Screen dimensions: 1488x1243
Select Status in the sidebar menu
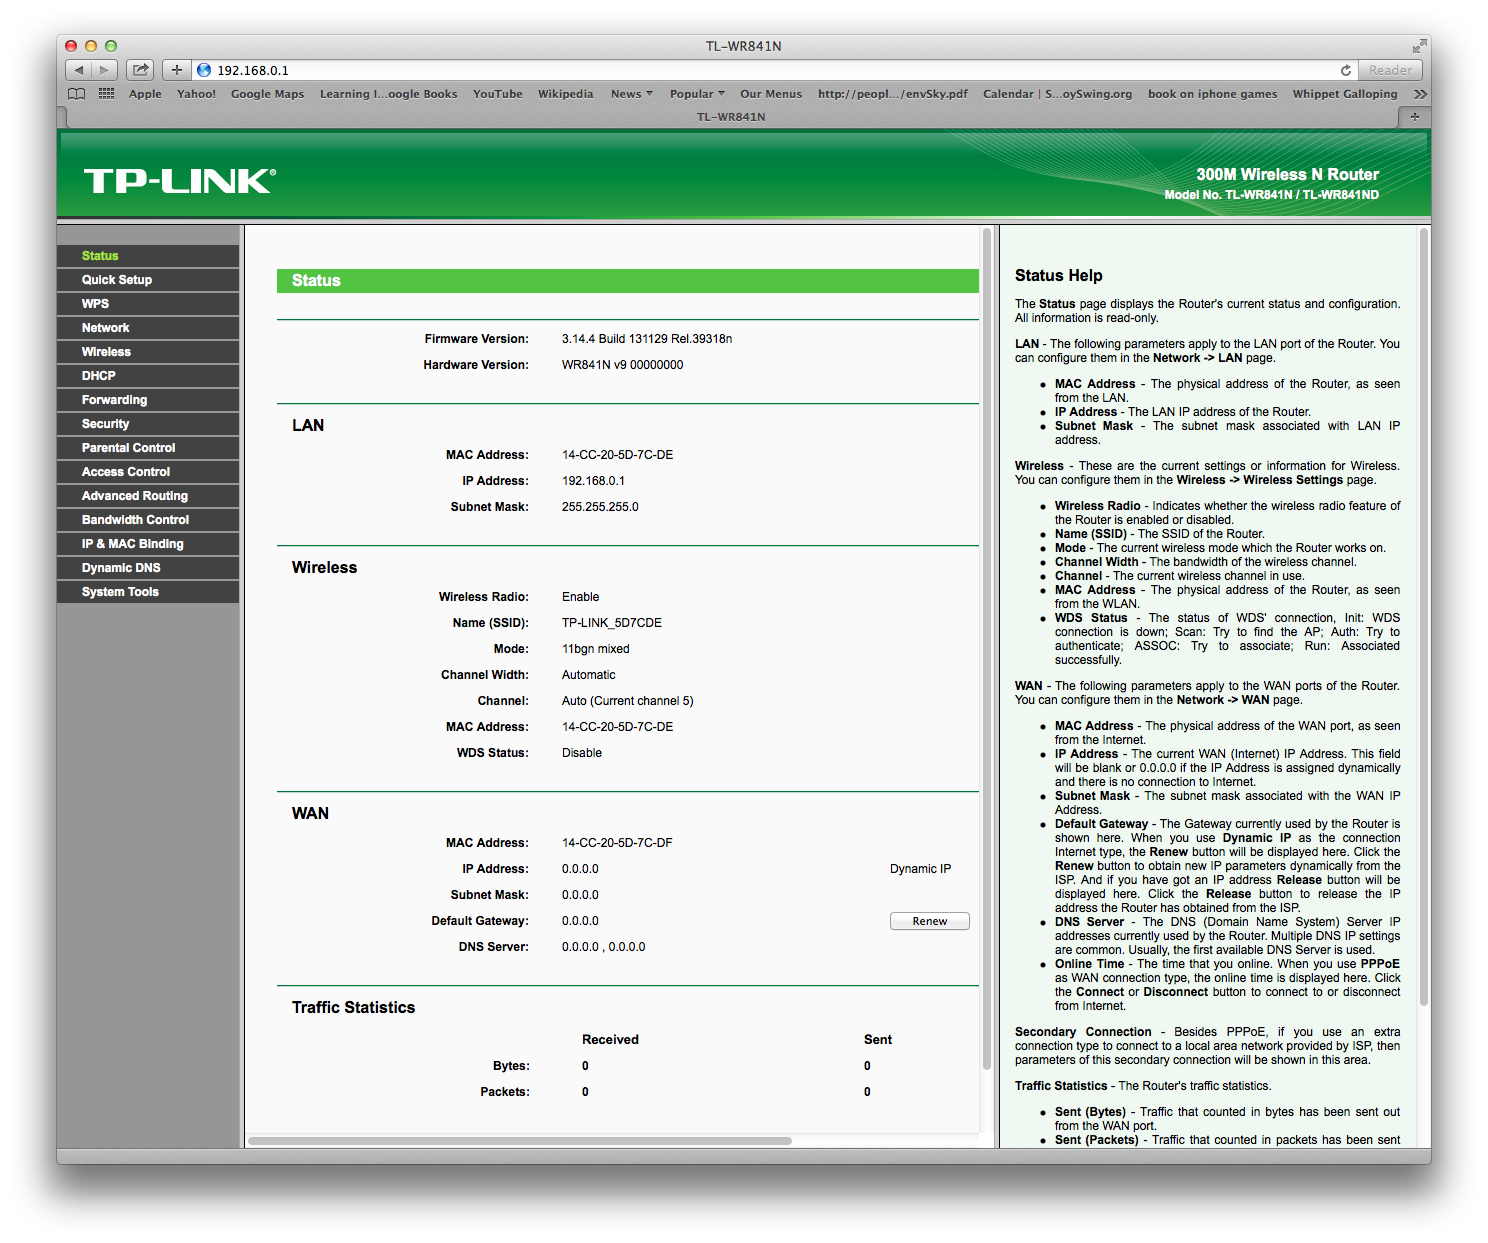coord(148,256)
